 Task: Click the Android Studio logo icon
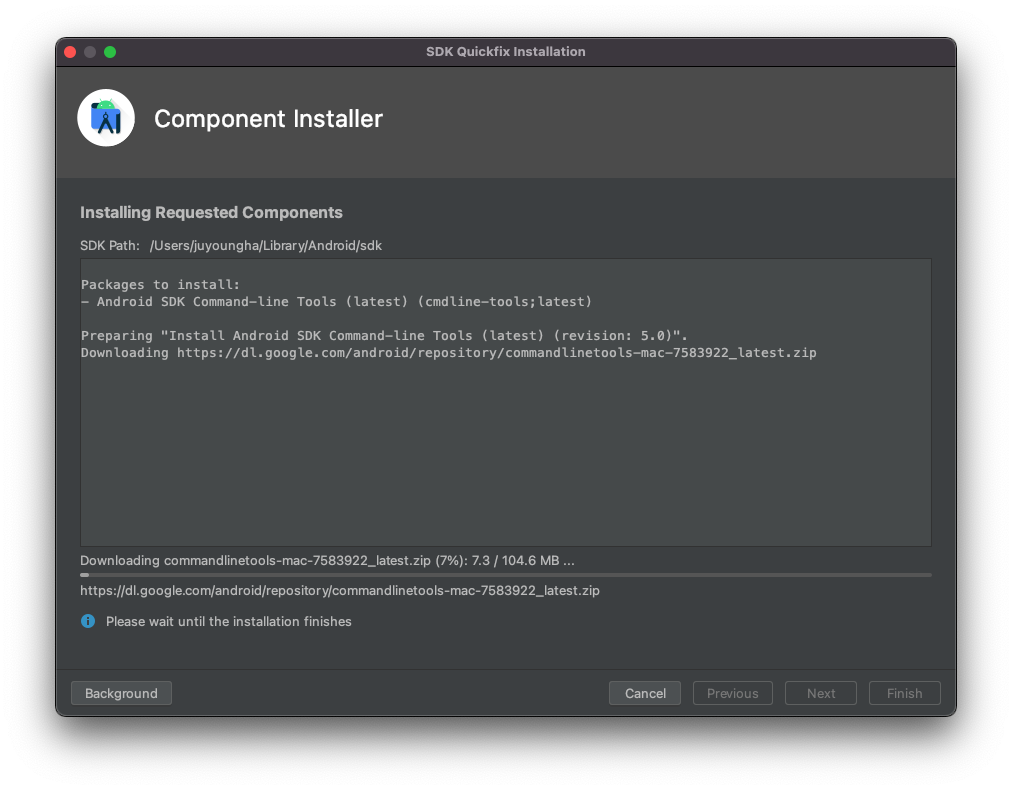click(106, 118)
